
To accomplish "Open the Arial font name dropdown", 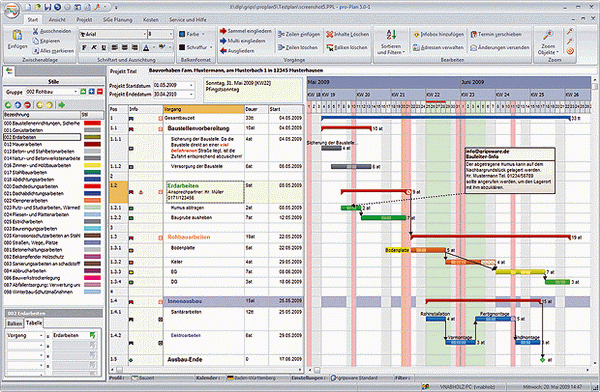I will [x=113, y=34].
